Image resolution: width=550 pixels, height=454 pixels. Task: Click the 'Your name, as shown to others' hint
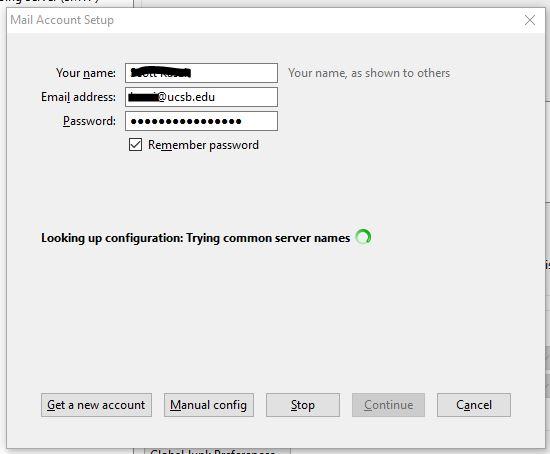[x=369, y=73]
